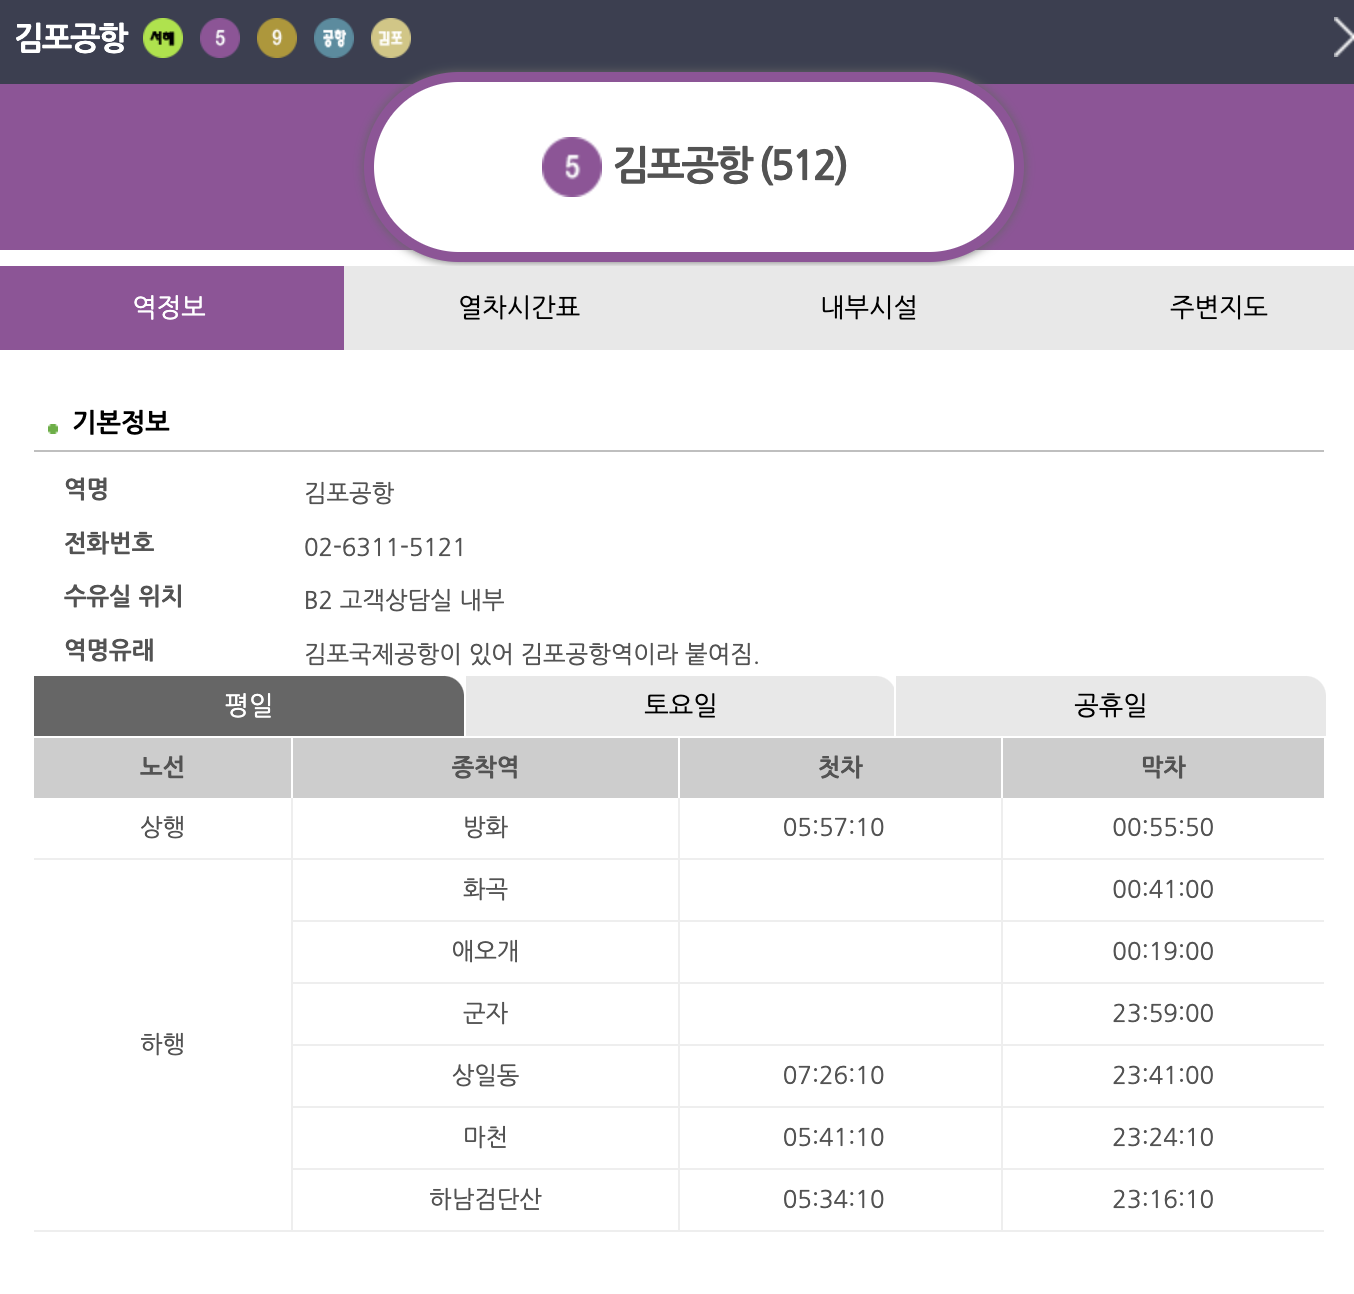The width and height of the screenshot is (1354, 1294).
Task: Click the Line 5 badge beside 김포공항 (512)
Action: (572, 167)
